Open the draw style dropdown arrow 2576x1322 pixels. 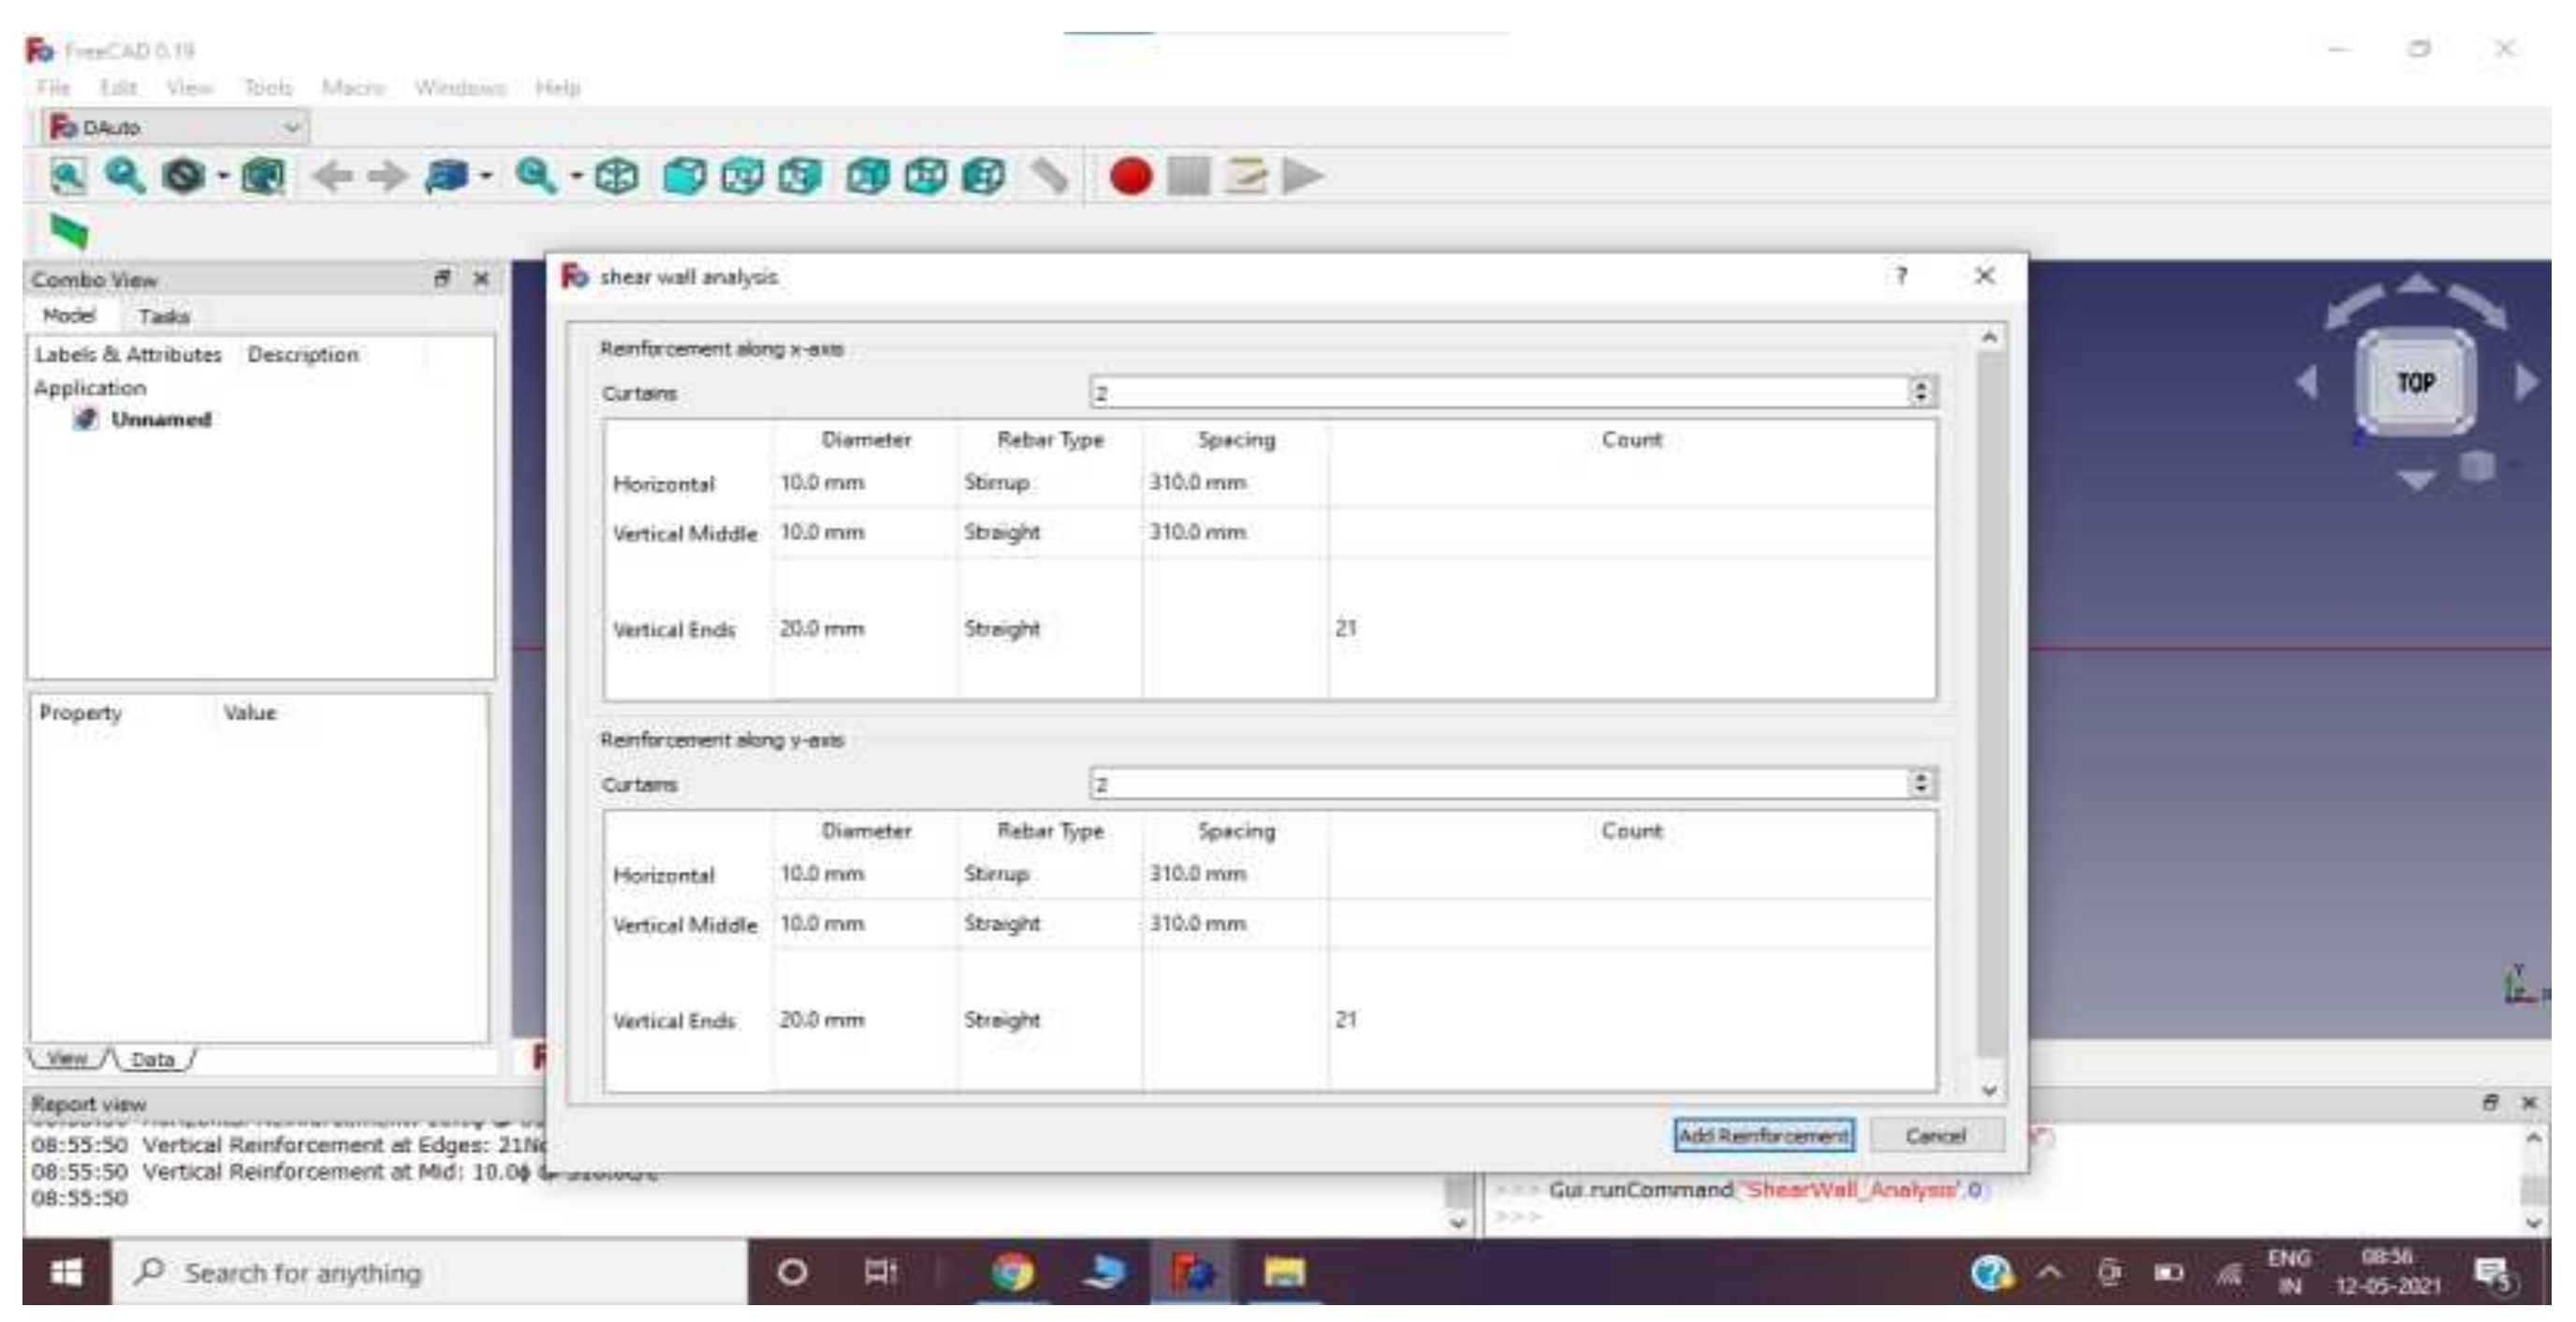[x=224, y=176]
